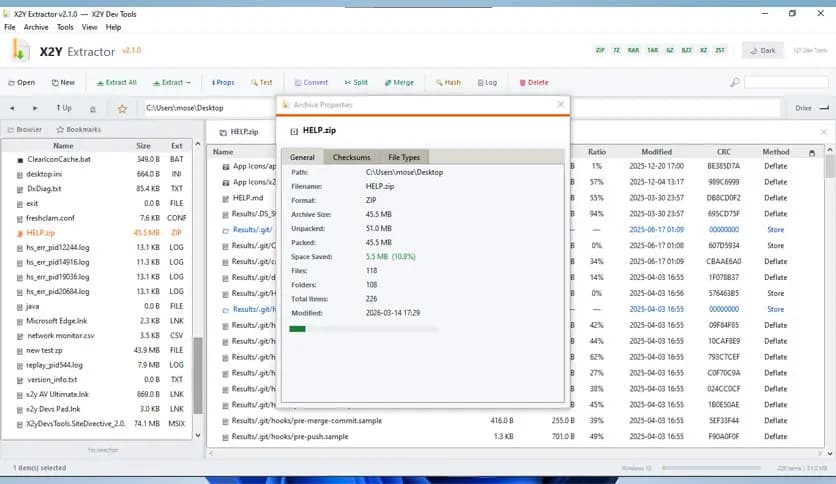Navigate back with the left arrow
Image resolution: width=836 pixels, height=484 pixels.
[12, 108]
